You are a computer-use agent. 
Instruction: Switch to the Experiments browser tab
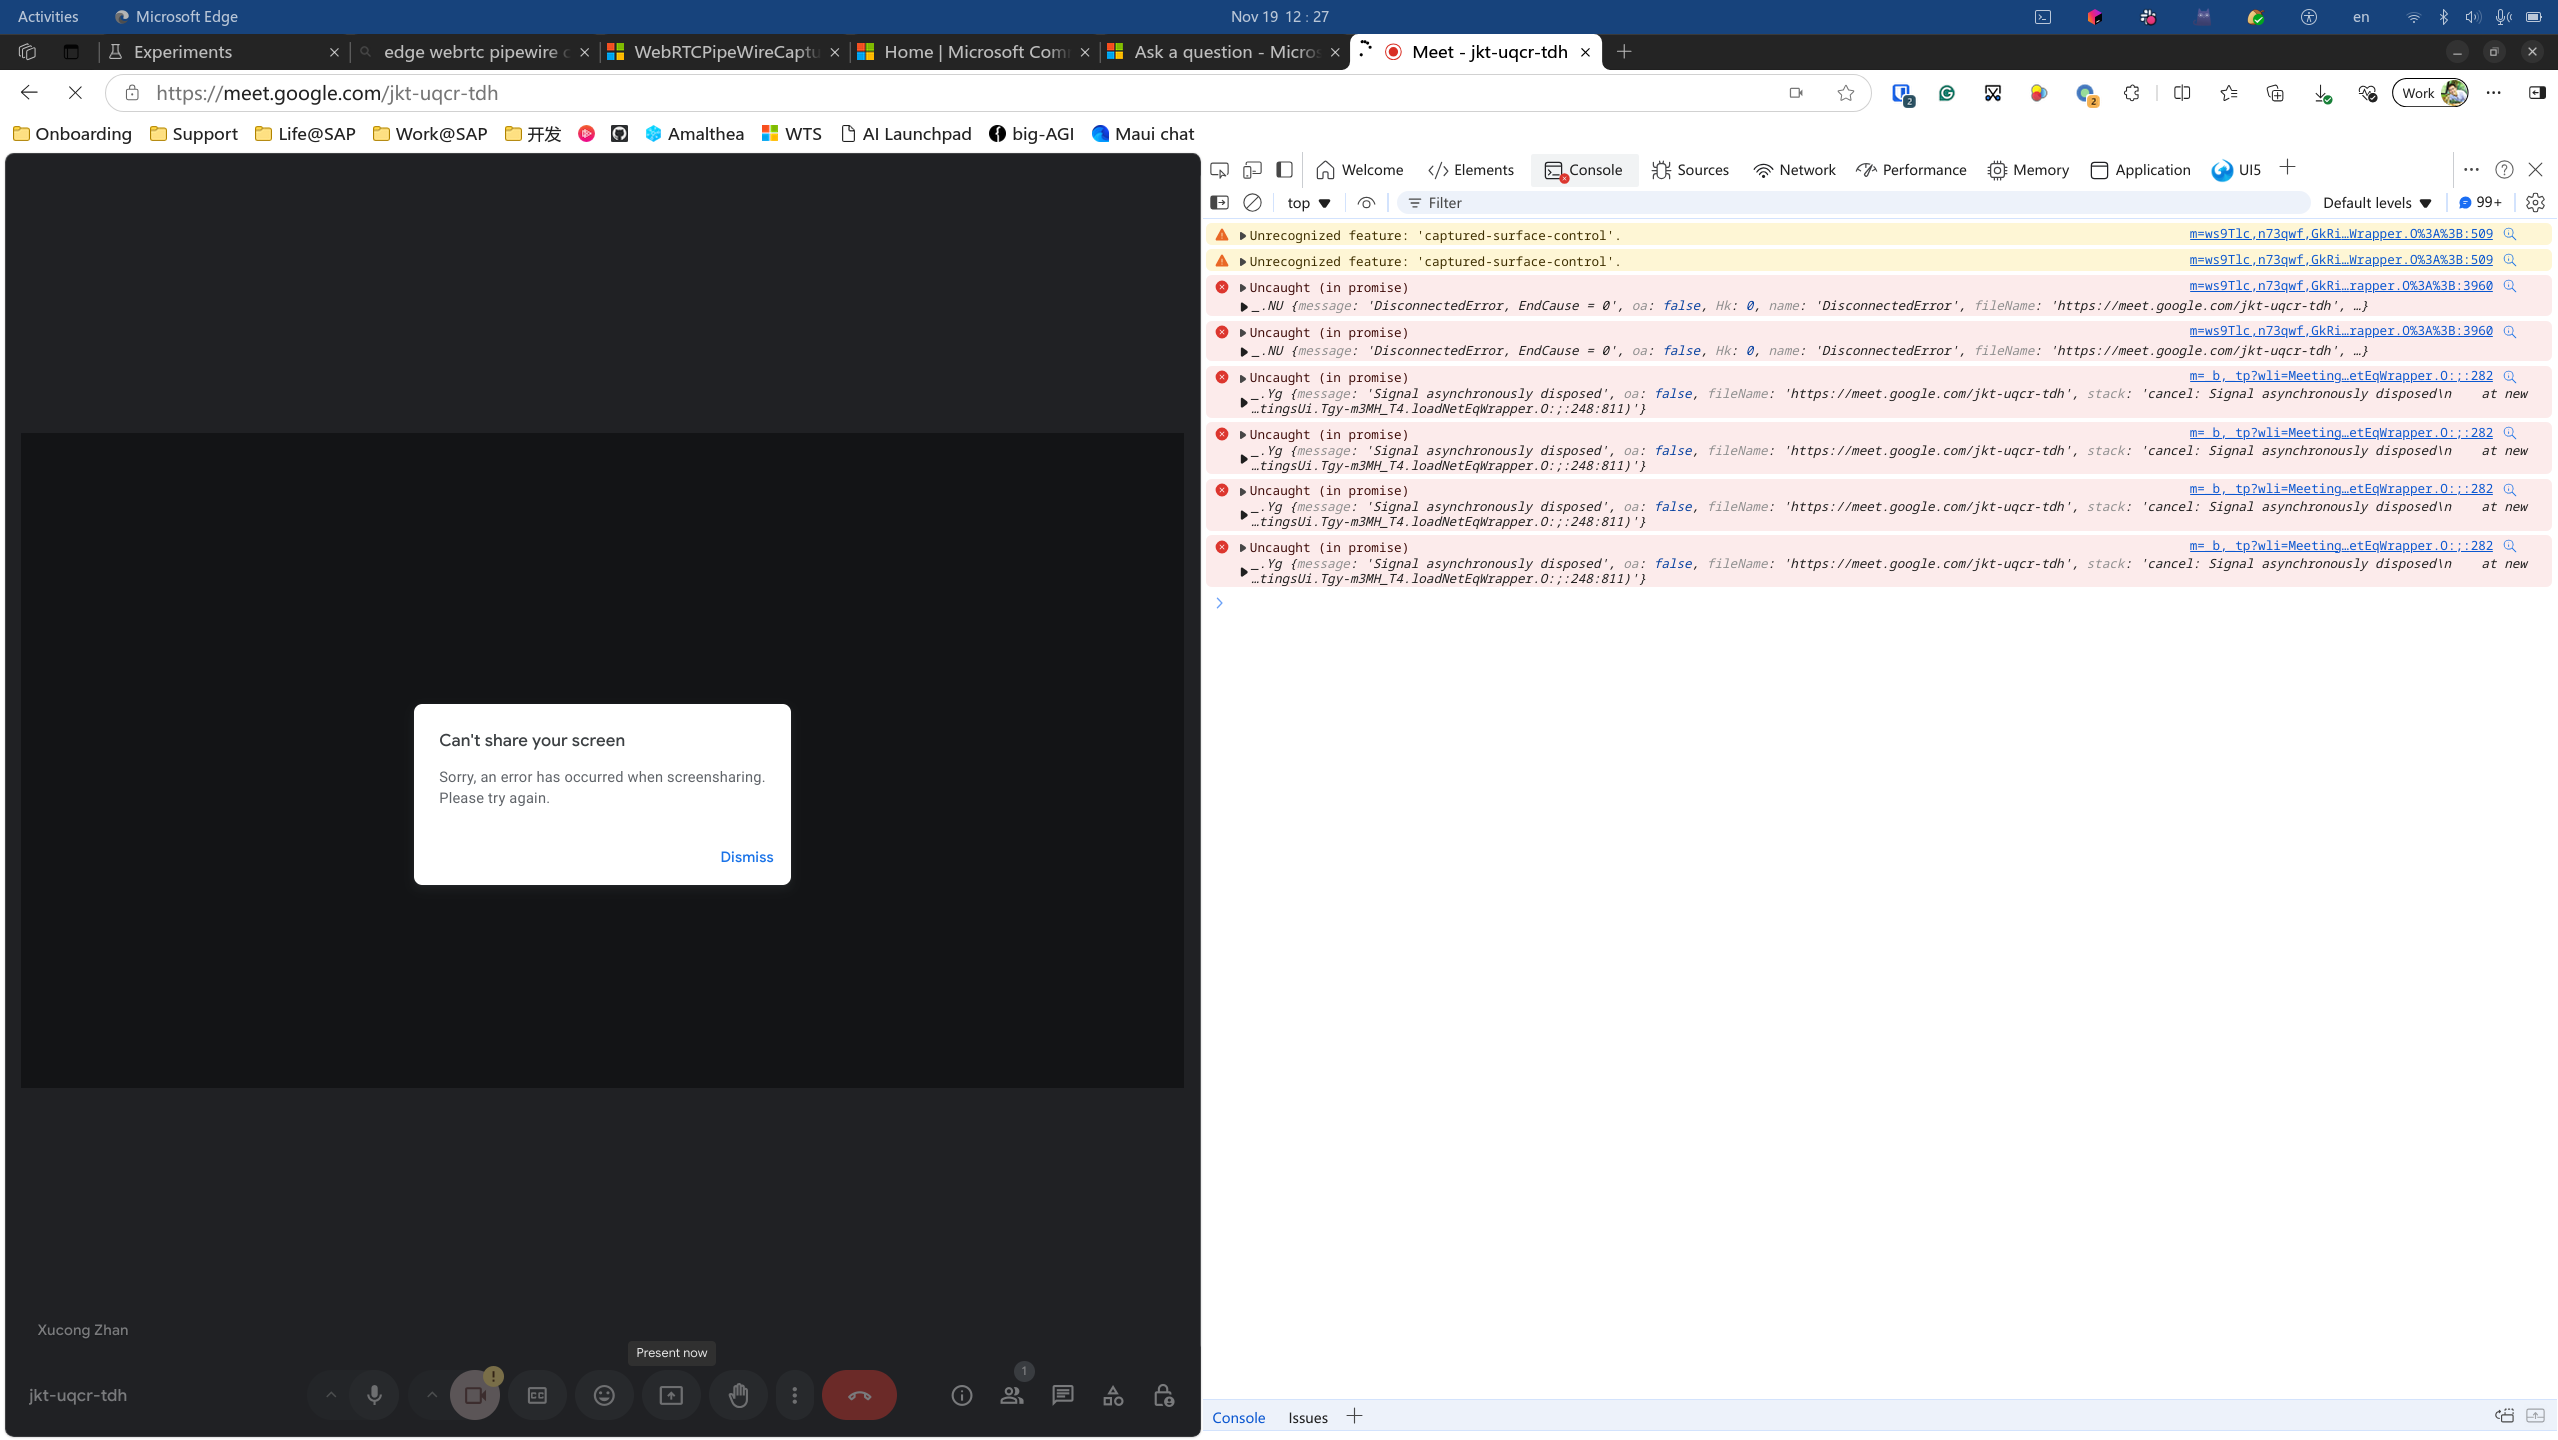(222, 52)
